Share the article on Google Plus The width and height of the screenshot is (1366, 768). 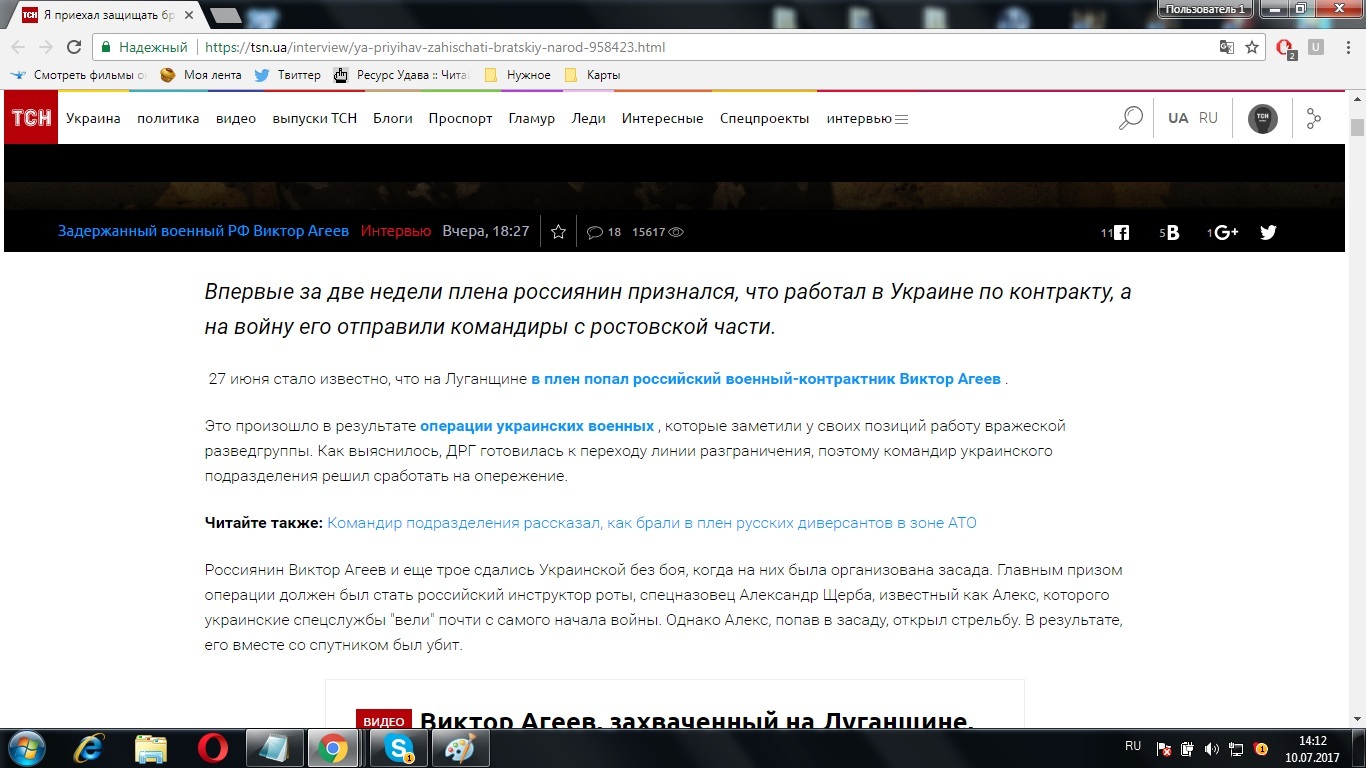(x=1226, y=232)
